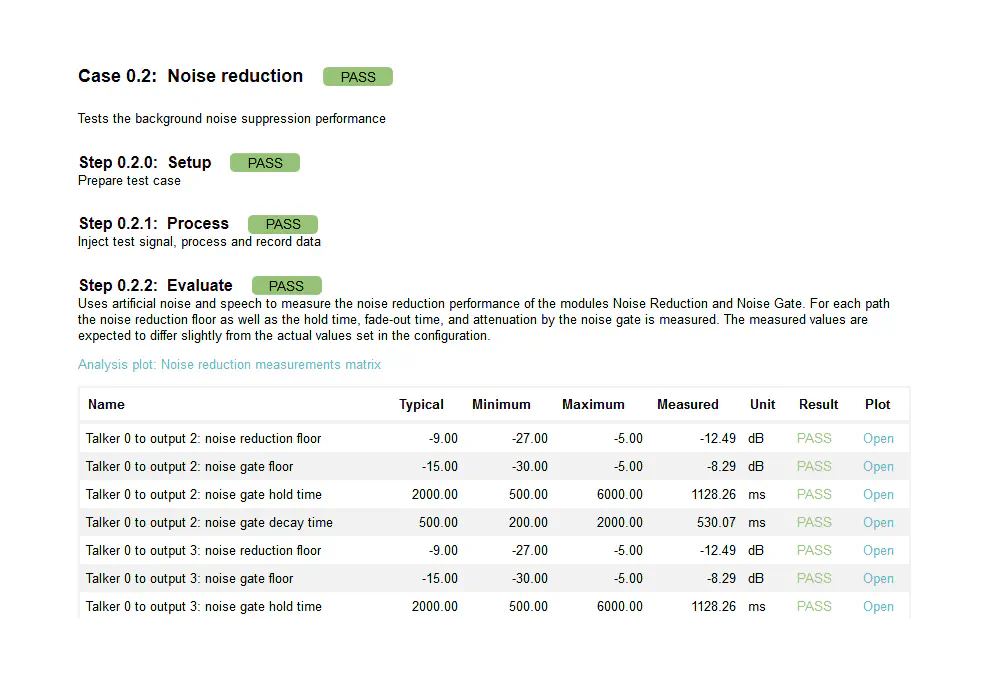Image resolution: width=1000 pixels, height=680 pixels.
Task: Select row name 'Talker 0 to output 3: noise gate floor'
Action: pos(189,579)
